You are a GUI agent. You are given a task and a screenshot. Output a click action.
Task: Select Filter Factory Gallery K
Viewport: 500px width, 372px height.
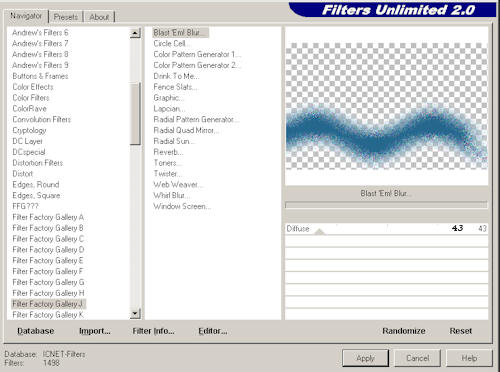(48, 315)
